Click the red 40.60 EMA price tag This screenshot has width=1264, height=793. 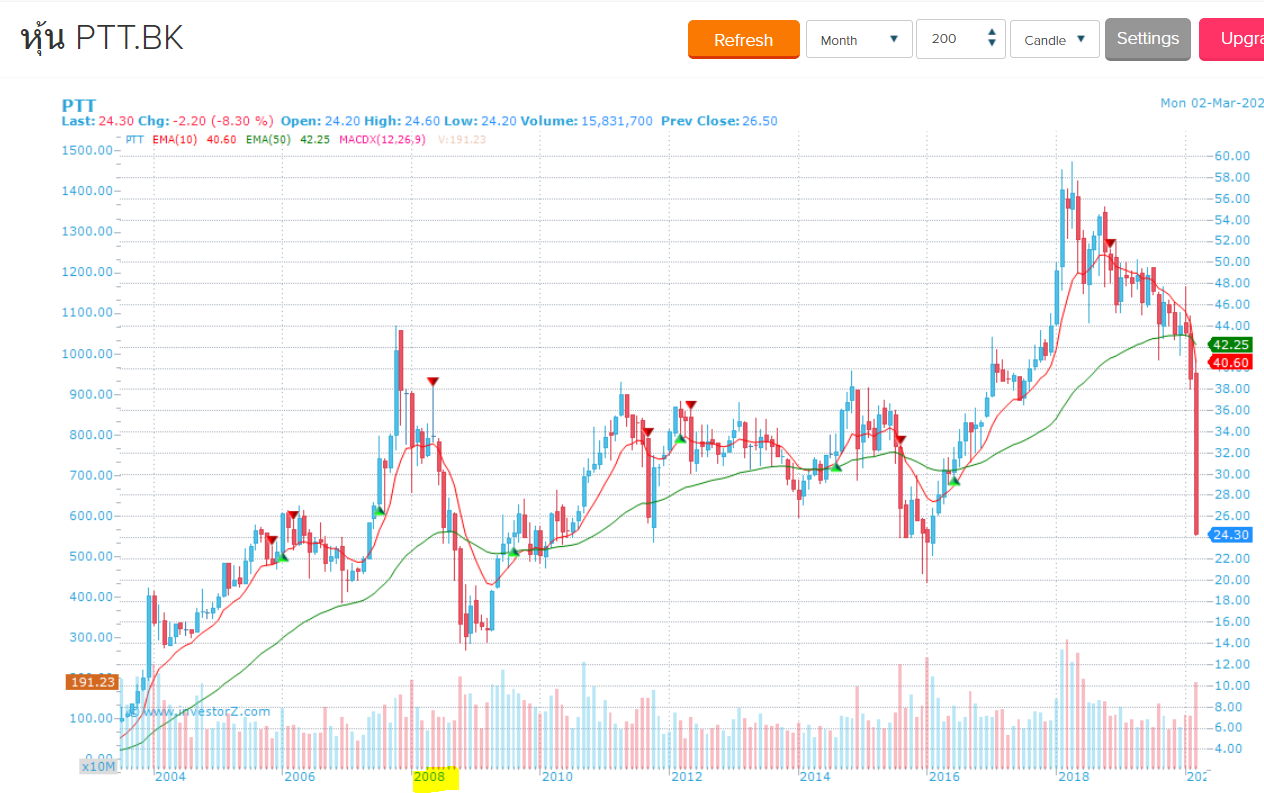1229,362
